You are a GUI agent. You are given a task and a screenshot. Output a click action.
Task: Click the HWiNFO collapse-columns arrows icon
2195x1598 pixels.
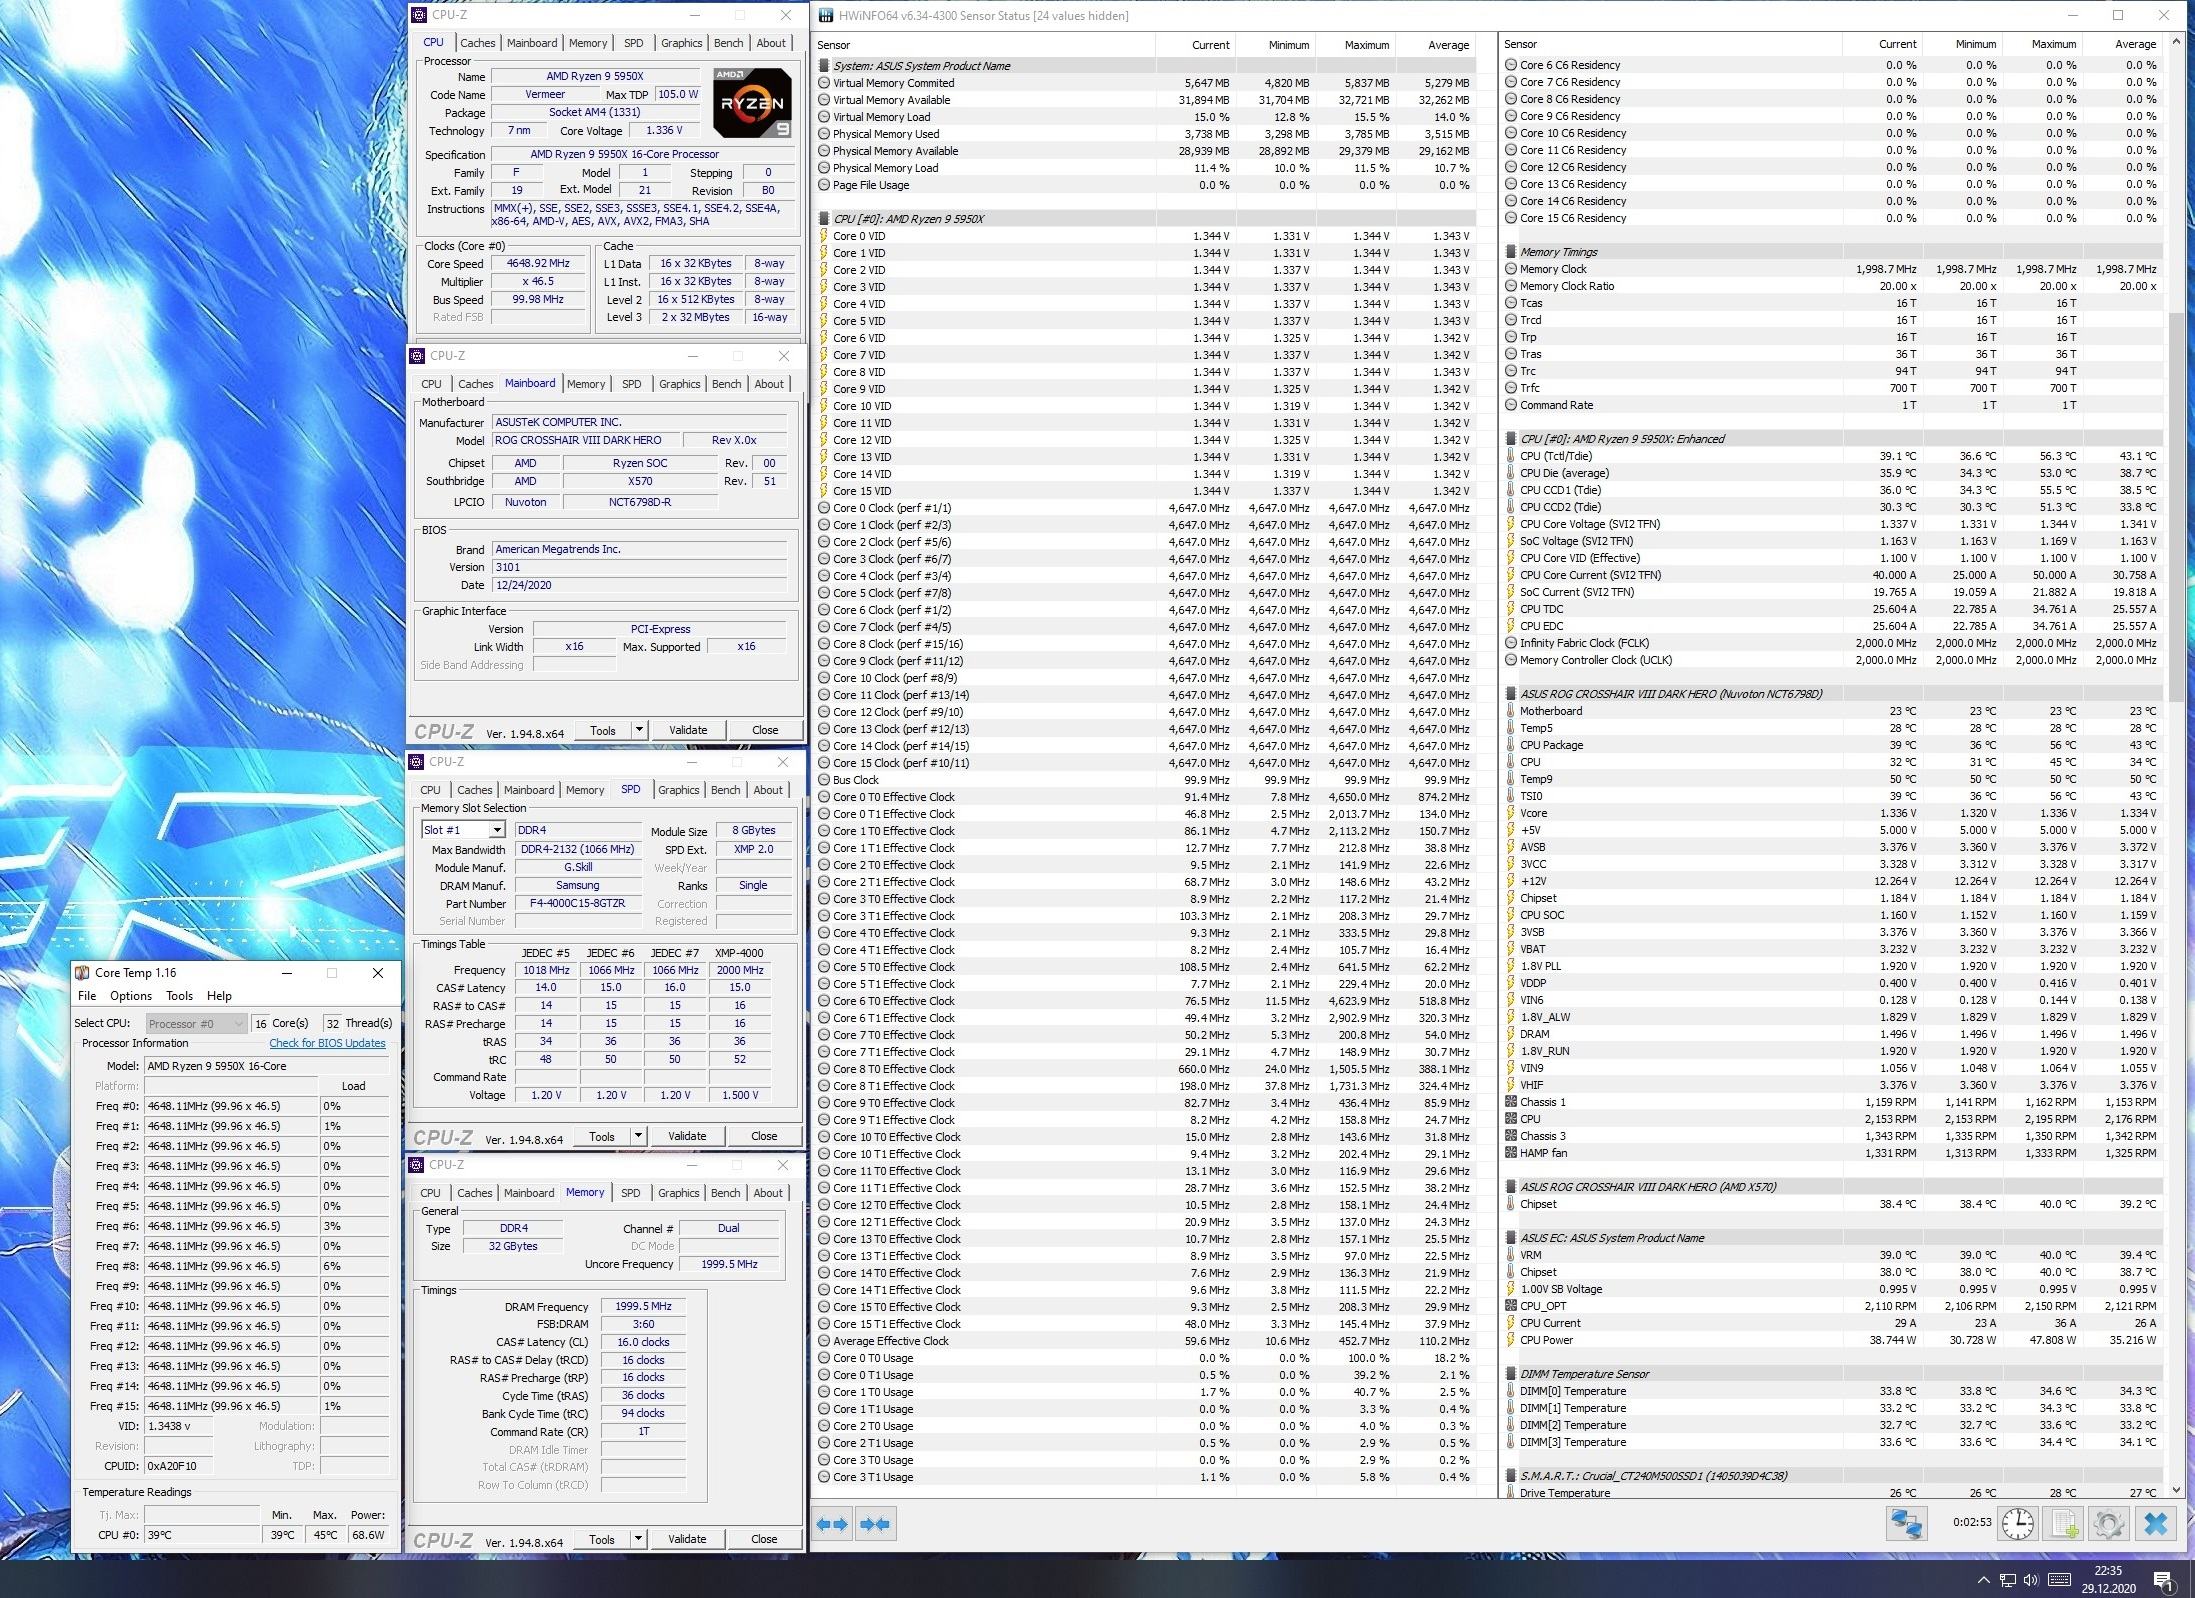(x=875, y=1524)
